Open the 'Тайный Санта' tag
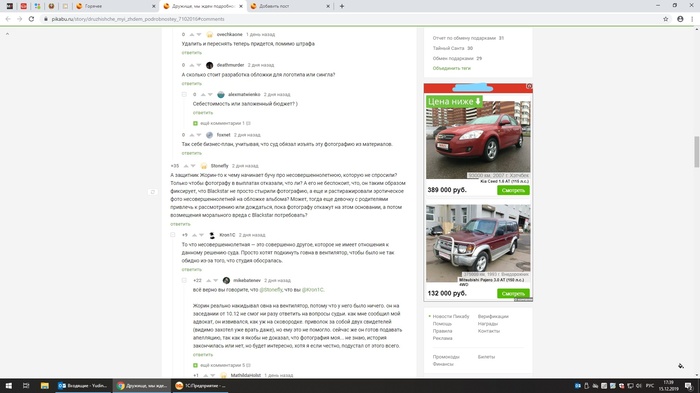This screenshot has width=700, height=393. point(448,48)
